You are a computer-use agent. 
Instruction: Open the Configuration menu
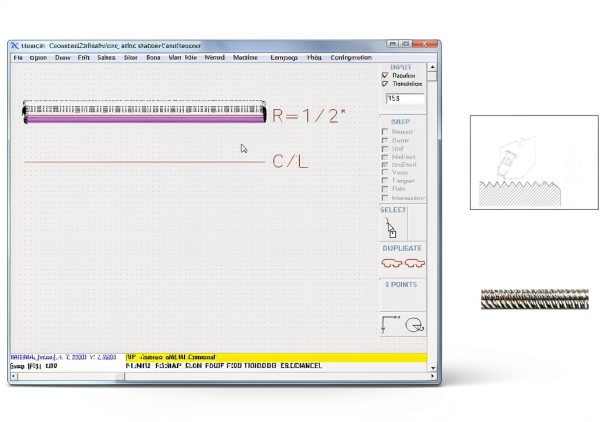click(x=351, y=57)
